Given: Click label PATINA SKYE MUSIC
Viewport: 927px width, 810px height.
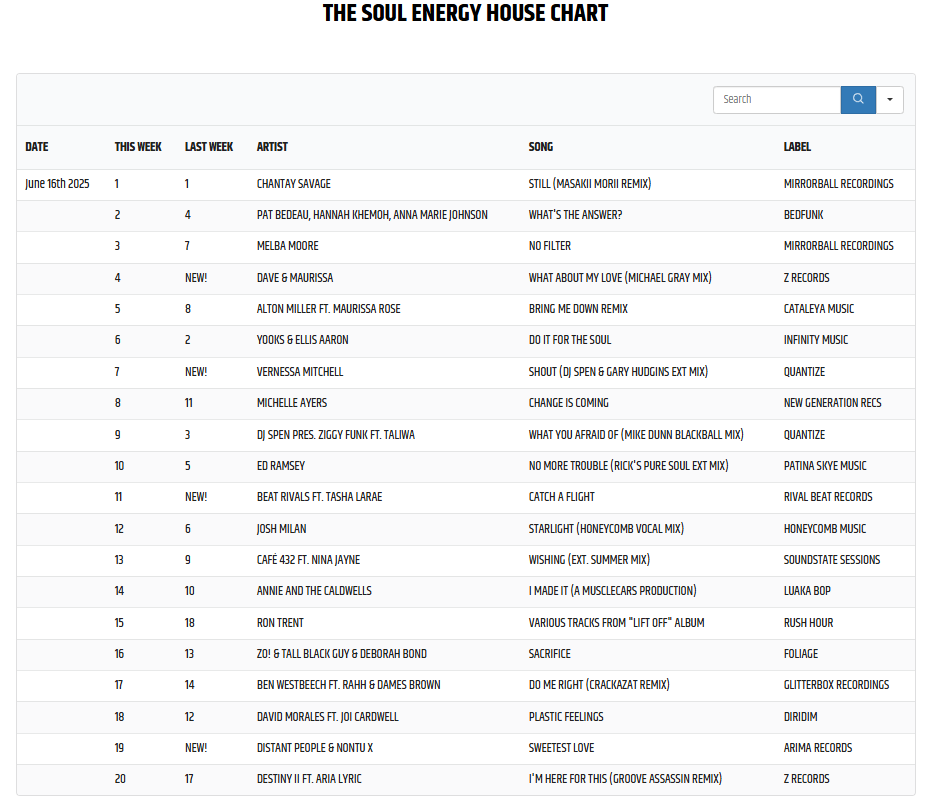Looking at the screenshot, I should tap(825, 466).
